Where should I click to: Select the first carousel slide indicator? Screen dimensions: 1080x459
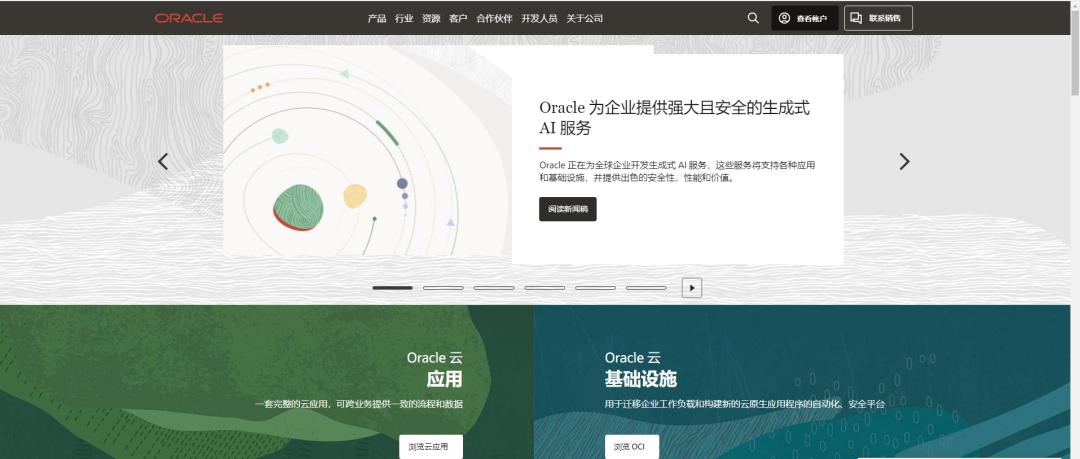[393, 288]
